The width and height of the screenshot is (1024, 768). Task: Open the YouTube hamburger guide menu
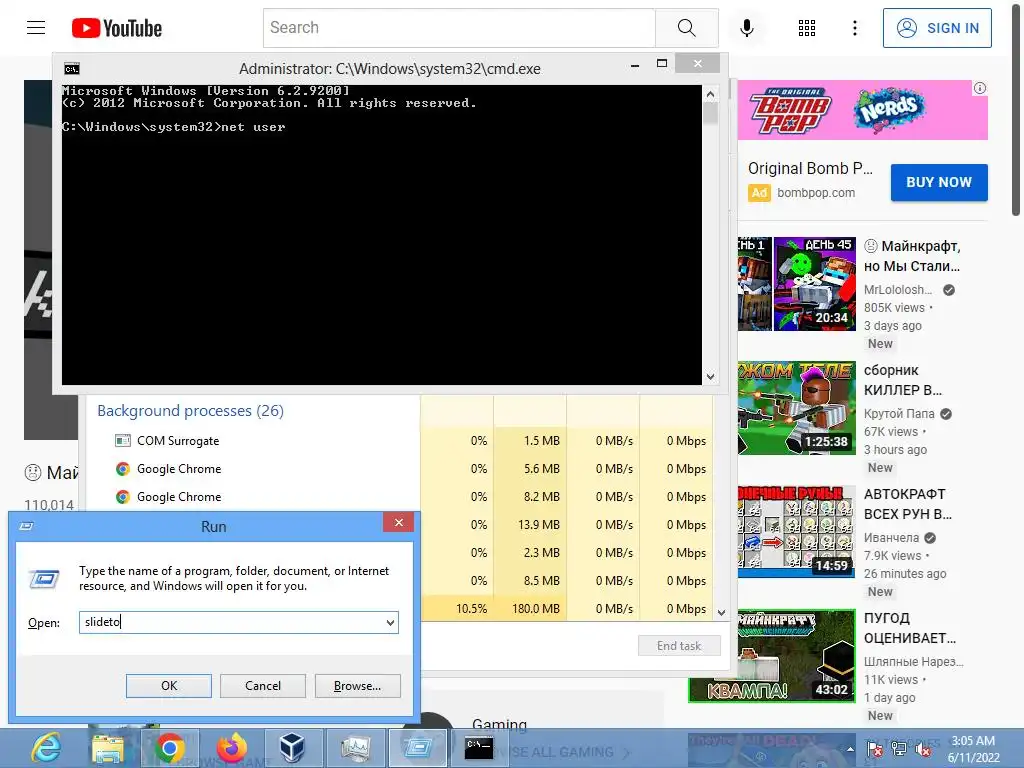tap(36, 27)
